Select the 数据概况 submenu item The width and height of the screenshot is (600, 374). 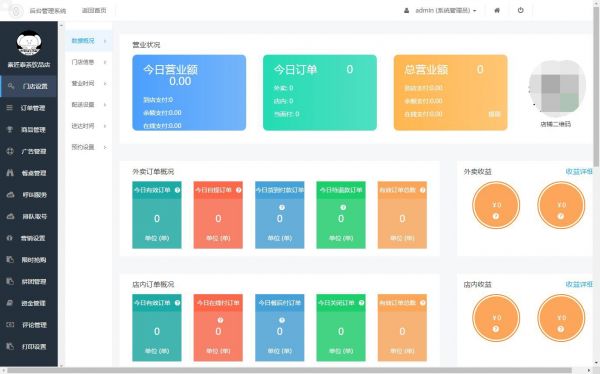pyautogui.click(x=88, y=41)
